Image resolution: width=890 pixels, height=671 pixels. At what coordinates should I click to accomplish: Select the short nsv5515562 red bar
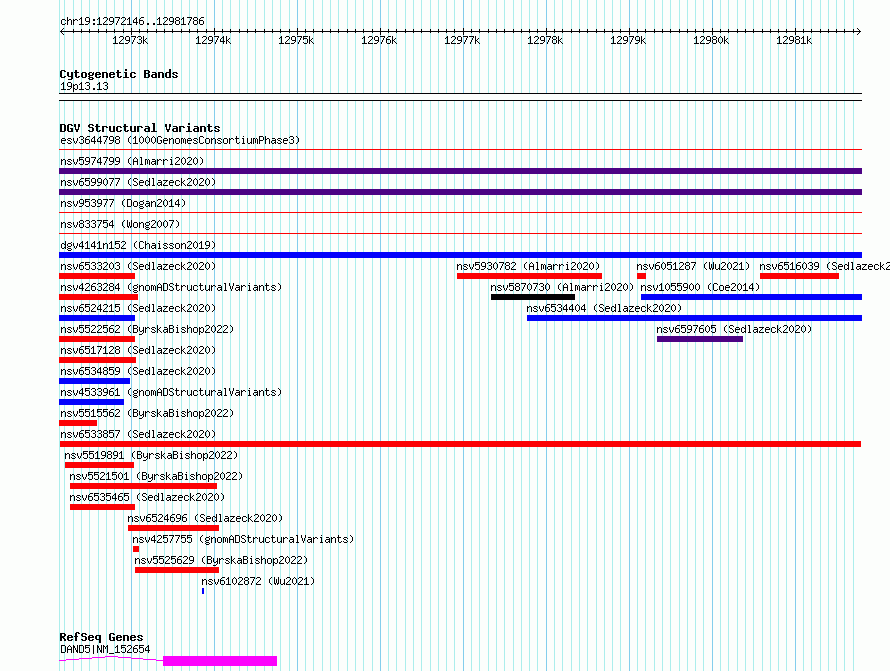(x=78, y=423)
